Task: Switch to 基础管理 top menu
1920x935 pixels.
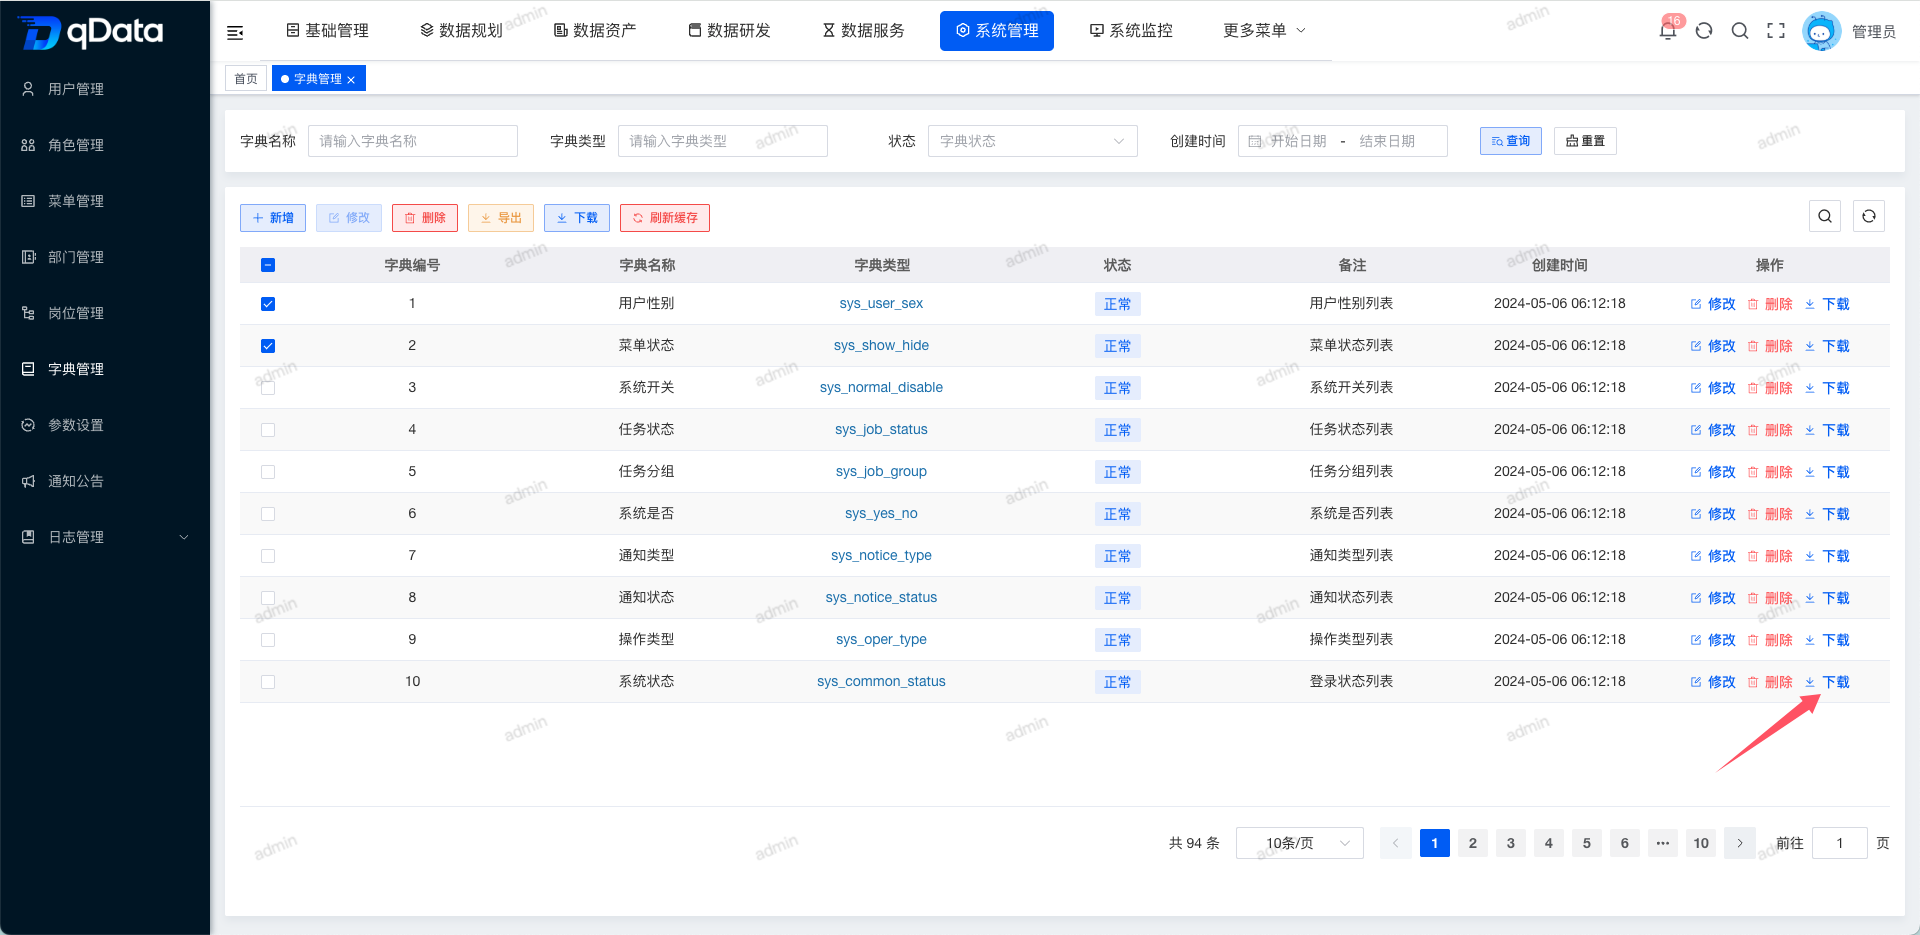Action: (327, 31)
